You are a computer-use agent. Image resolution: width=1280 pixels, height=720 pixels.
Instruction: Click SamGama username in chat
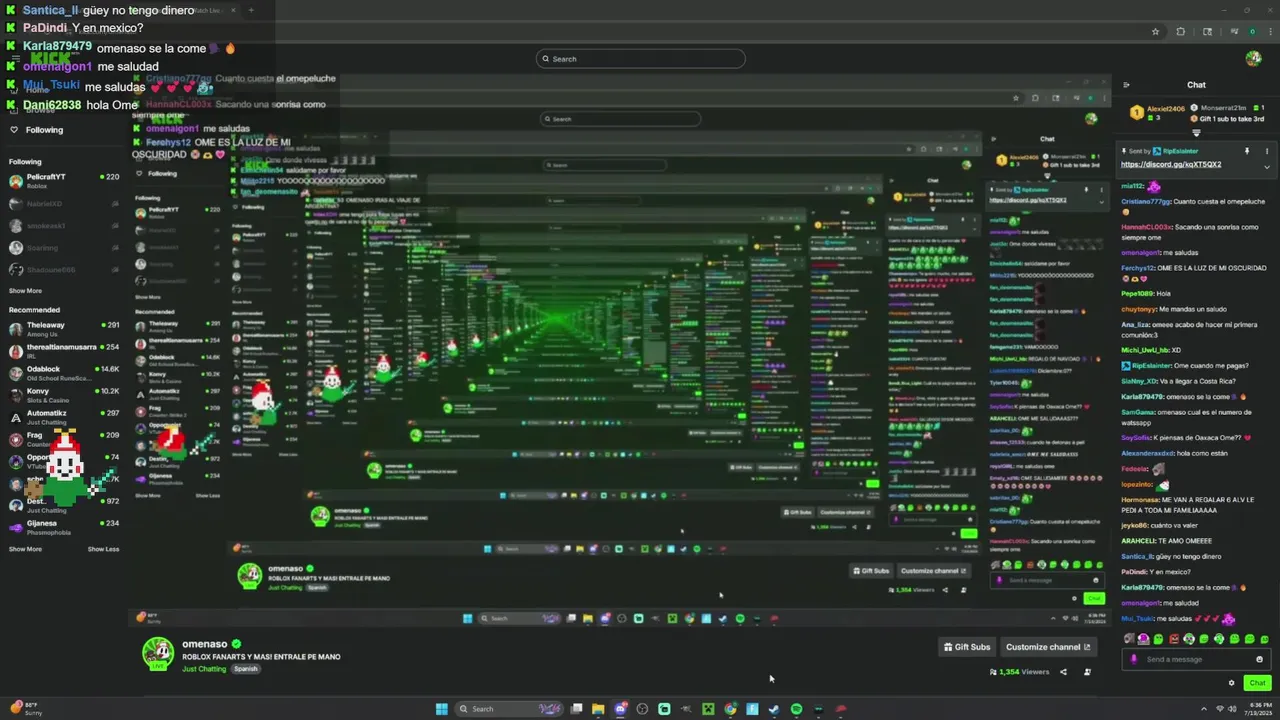[1138, 412]
